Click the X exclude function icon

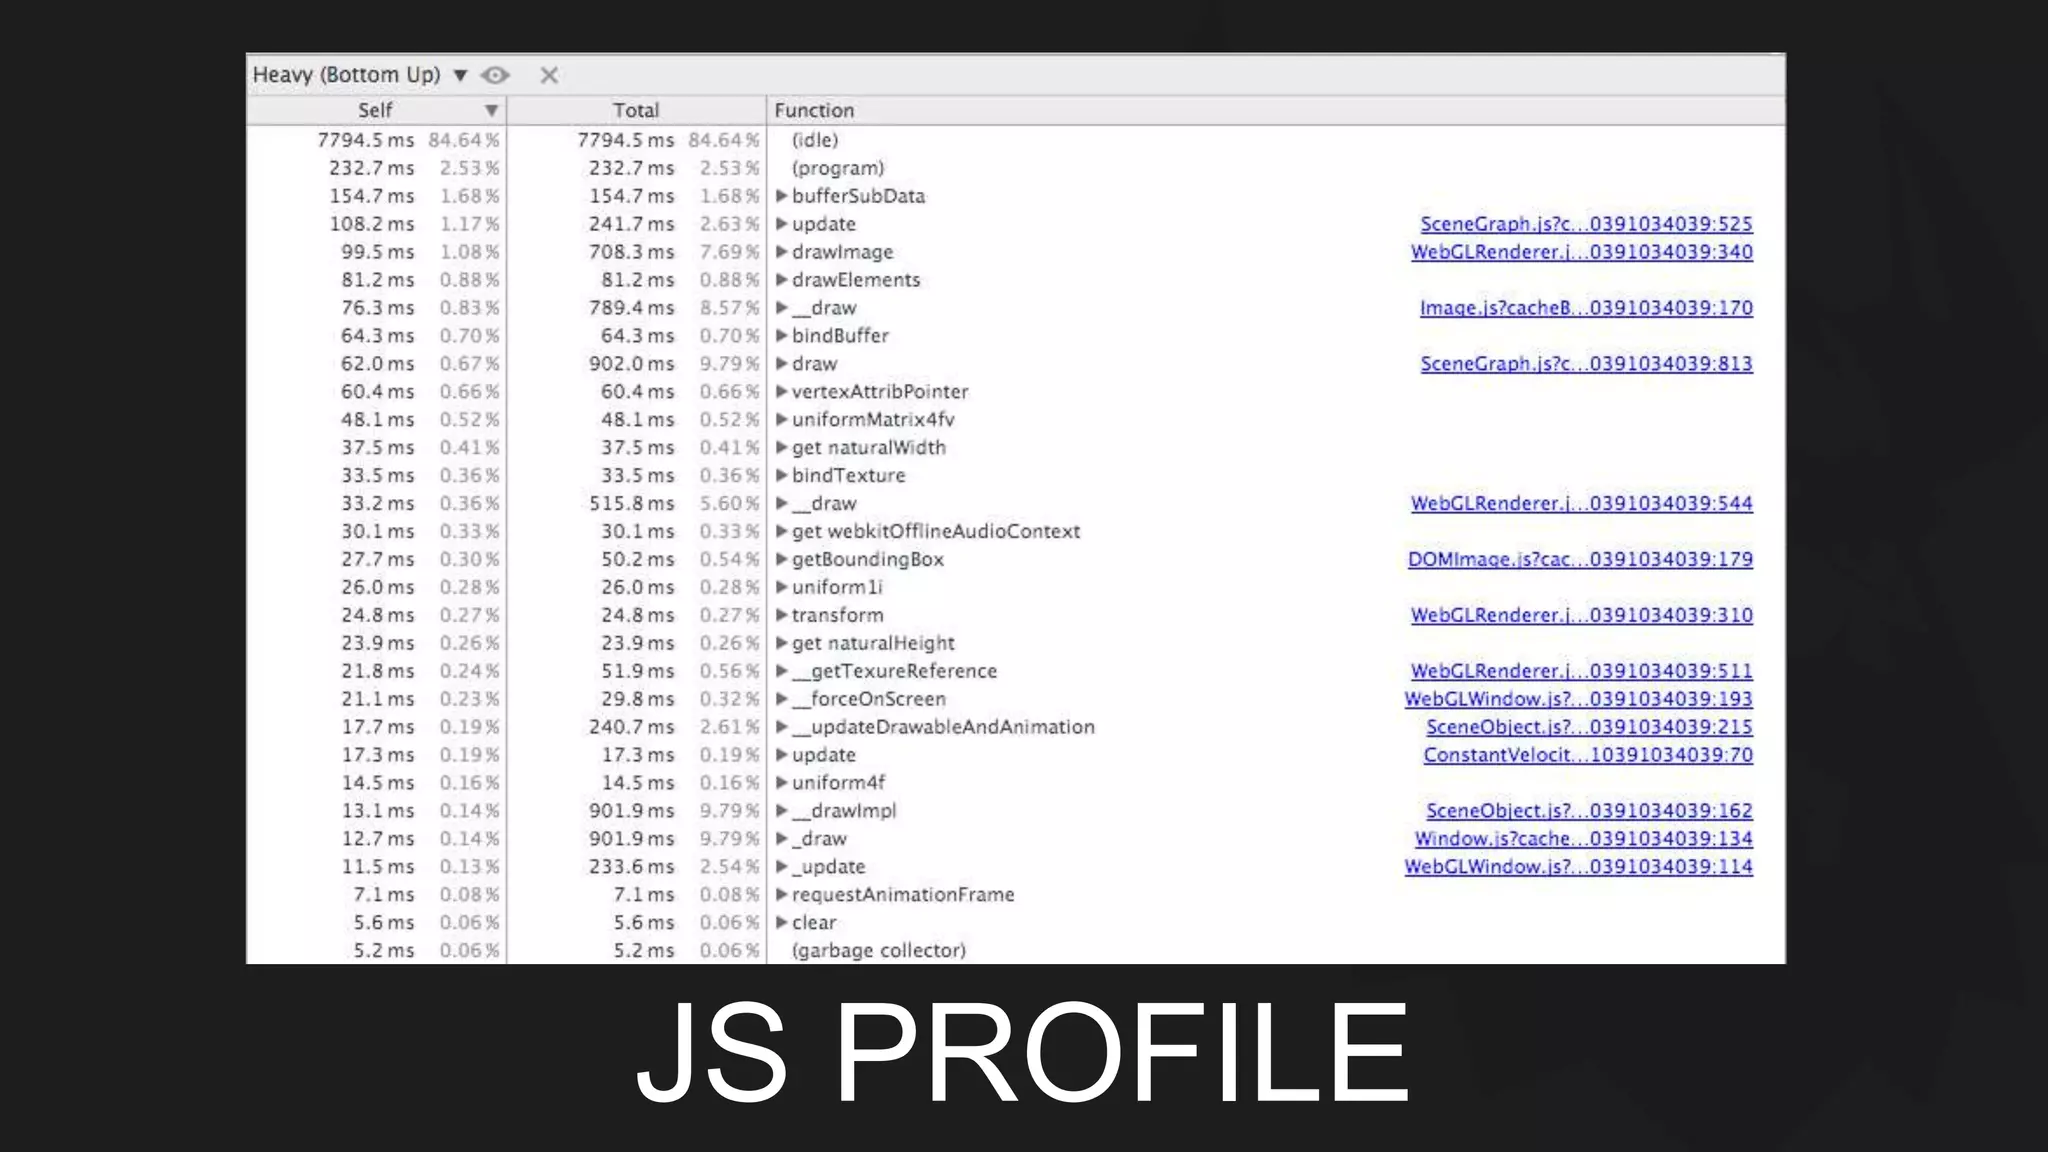pyautogui.click(x=549, y=75)
